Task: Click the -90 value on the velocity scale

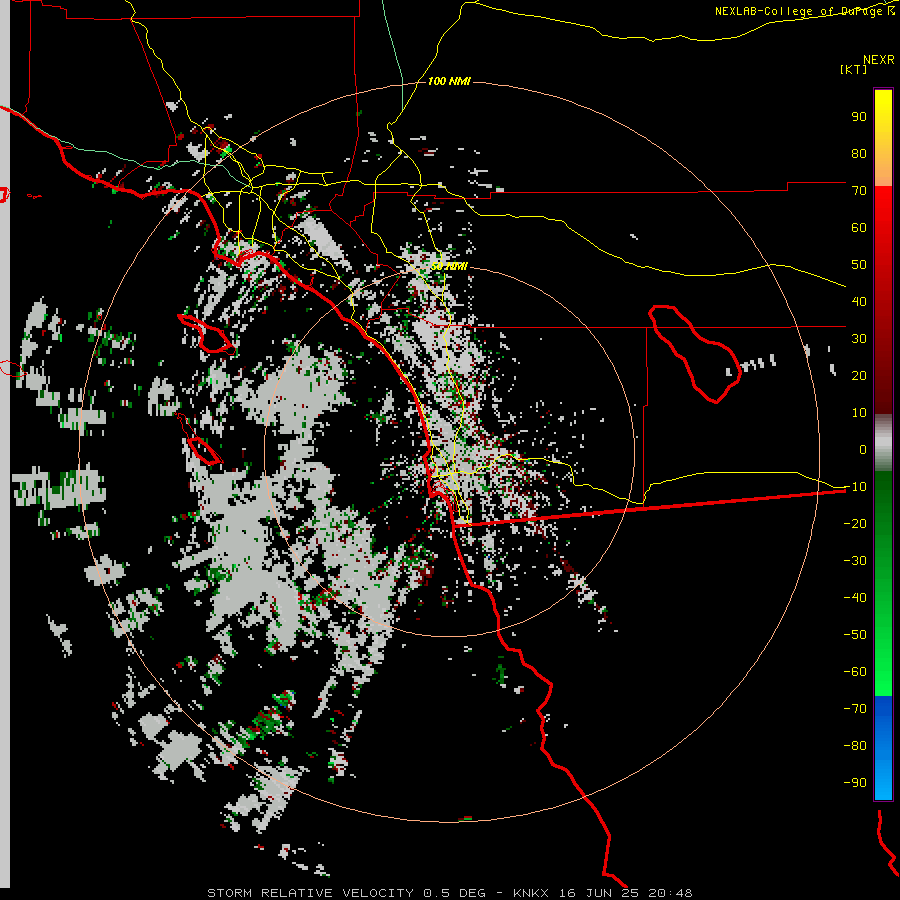Action: click(855, 782)
